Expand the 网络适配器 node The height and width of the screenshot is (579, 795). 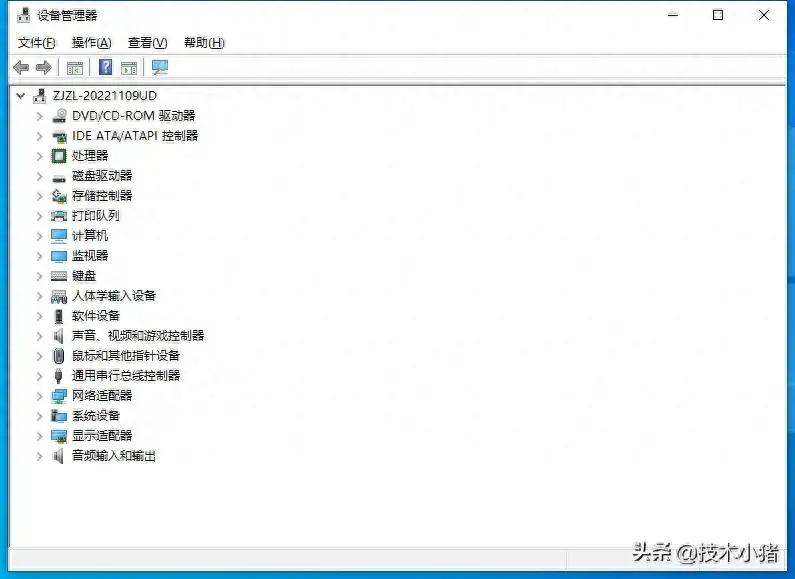pos(40,396)
